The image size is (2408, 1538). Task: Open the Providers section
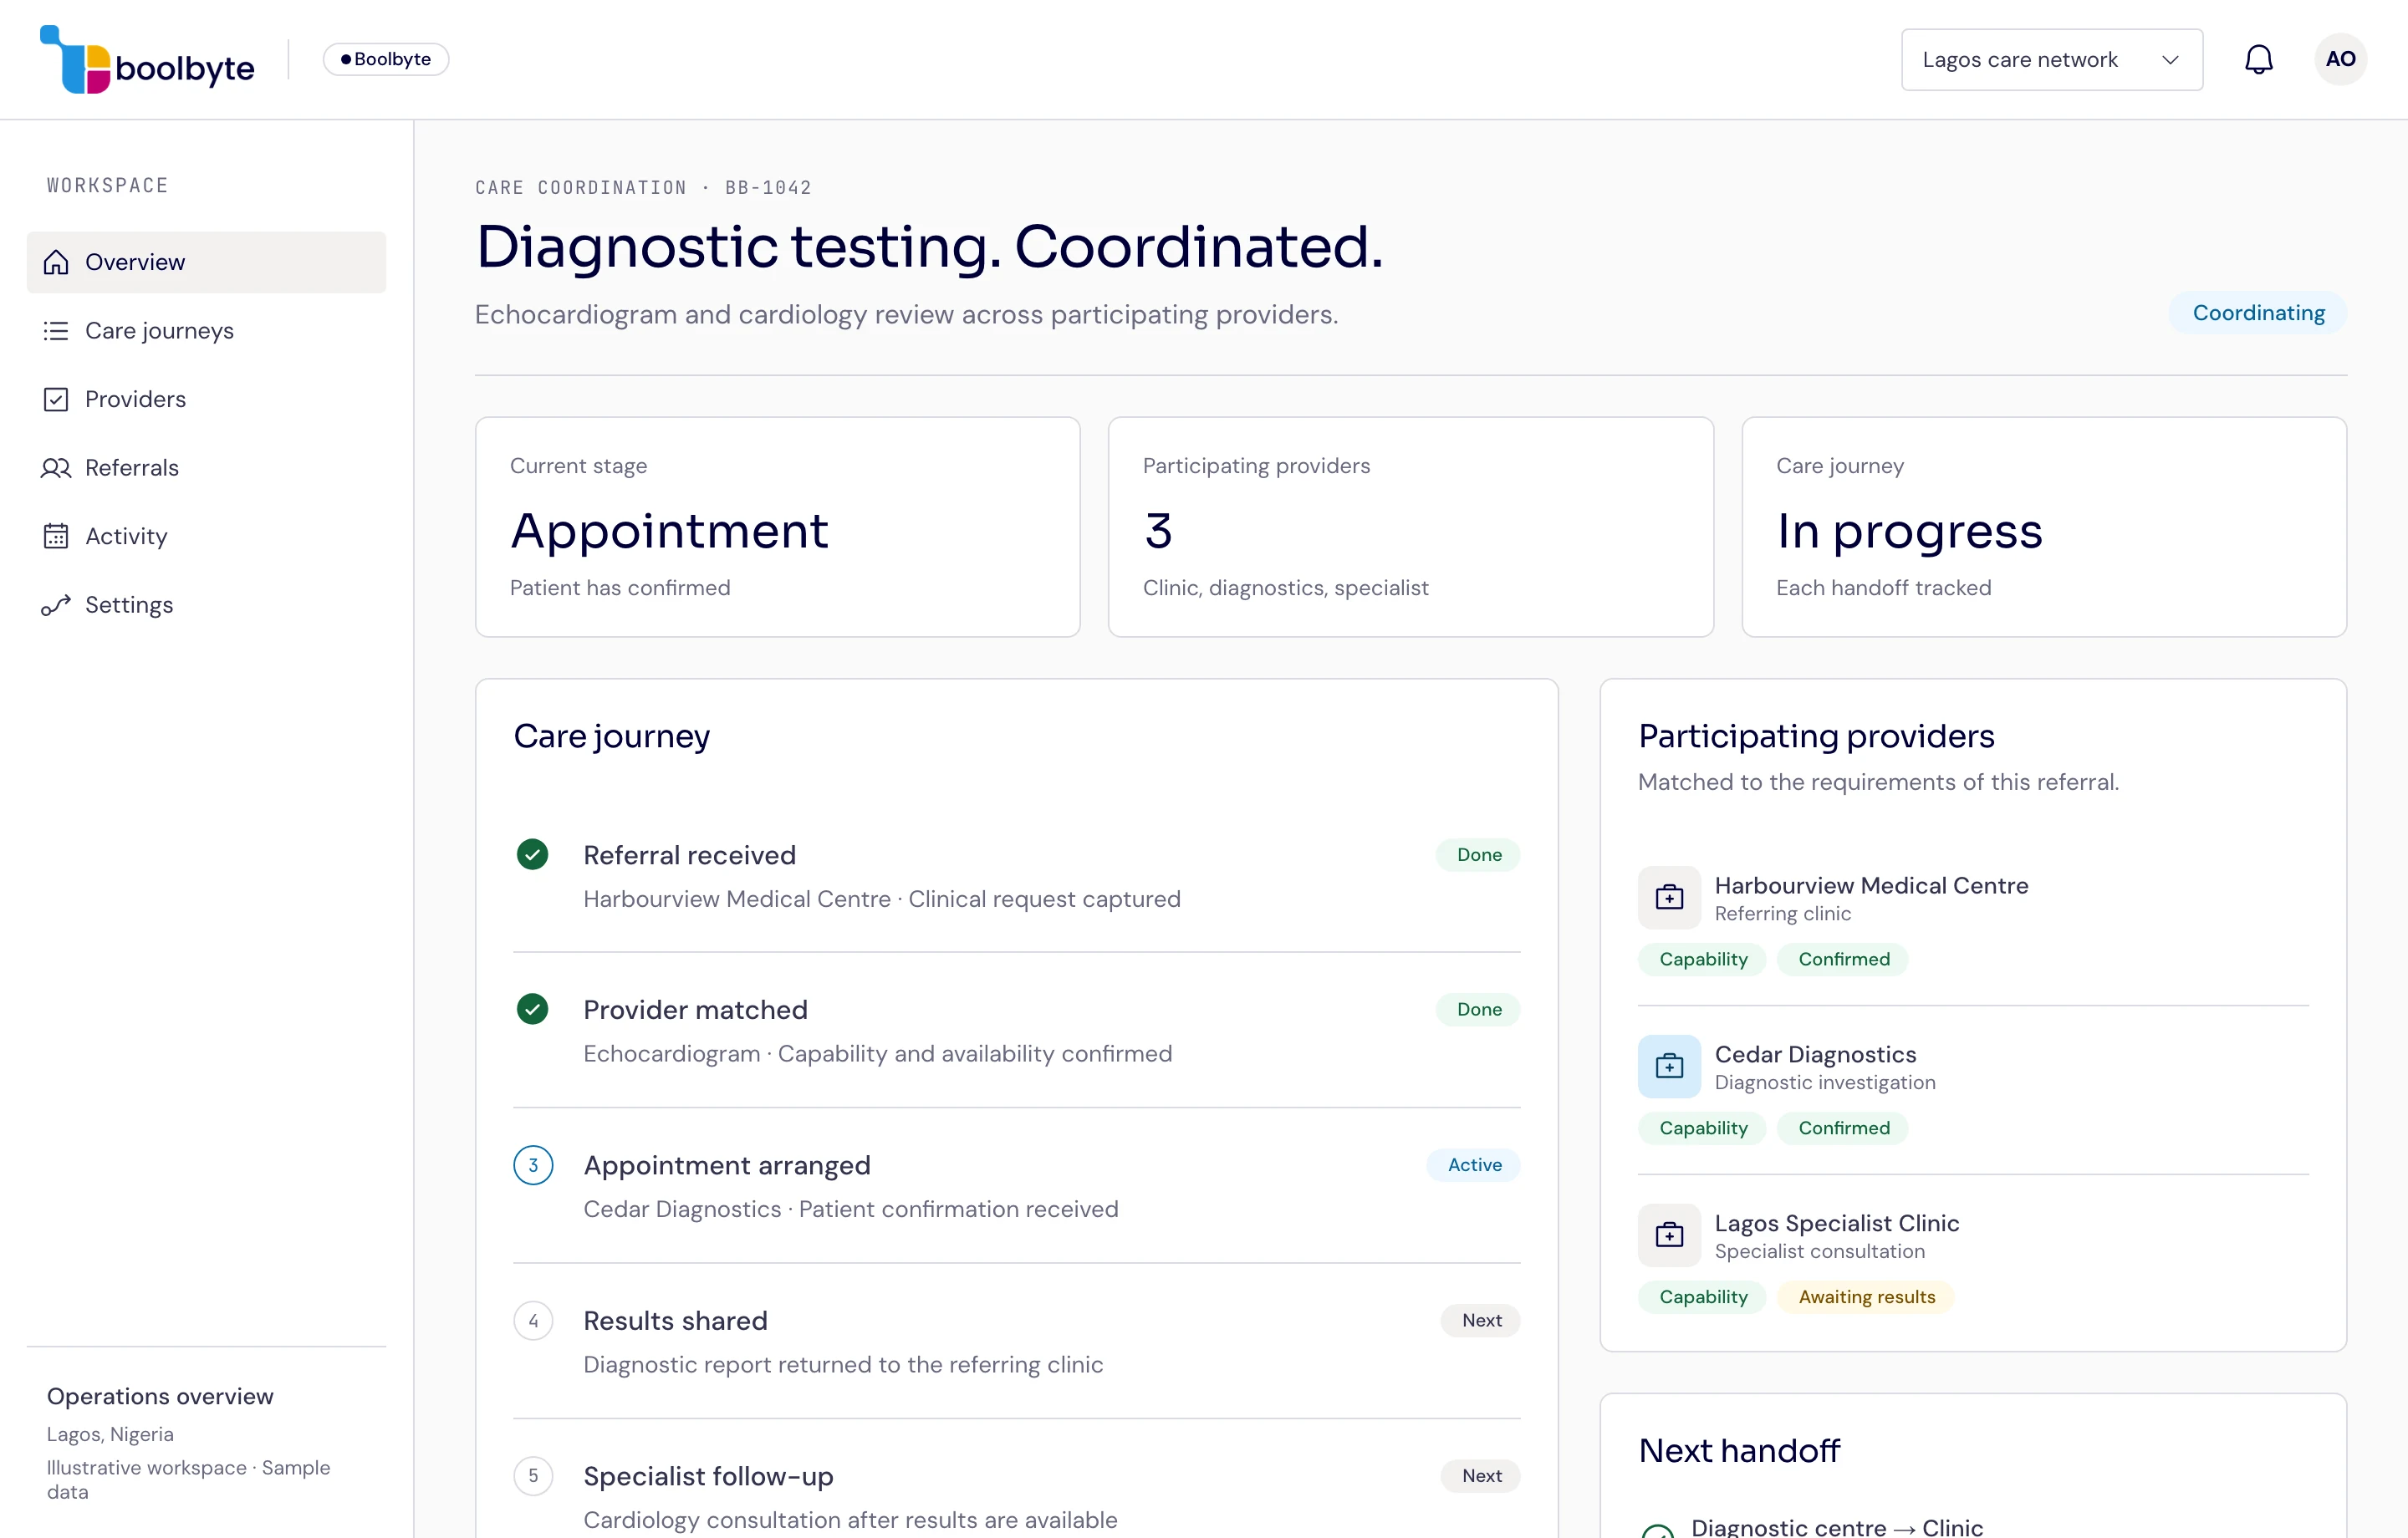(x=206, y=399)
